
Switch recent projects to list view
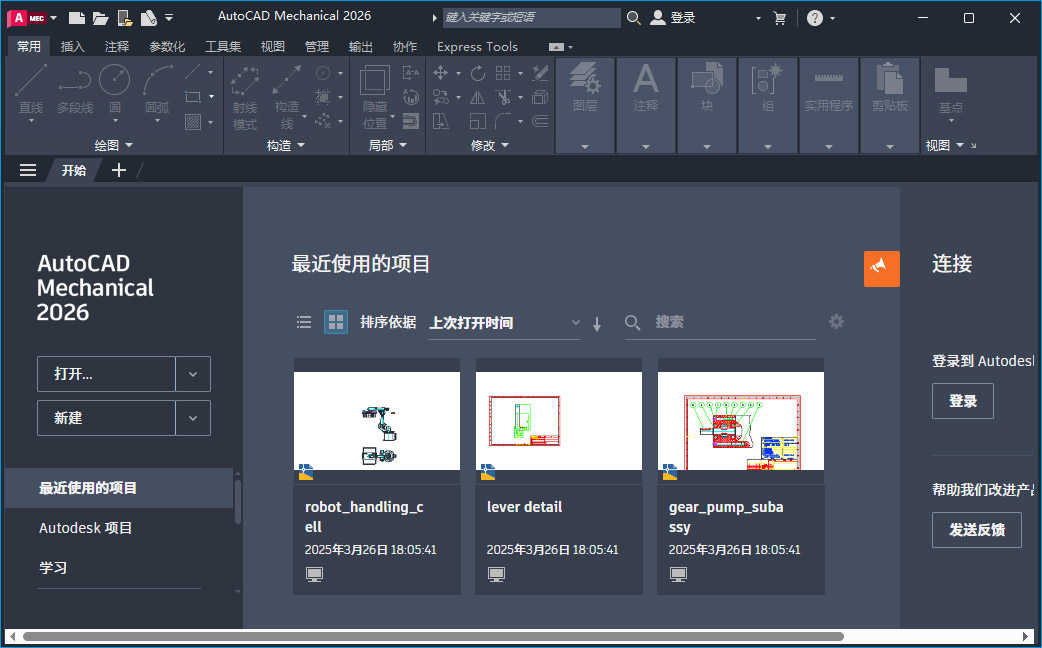tap(304, 322)
